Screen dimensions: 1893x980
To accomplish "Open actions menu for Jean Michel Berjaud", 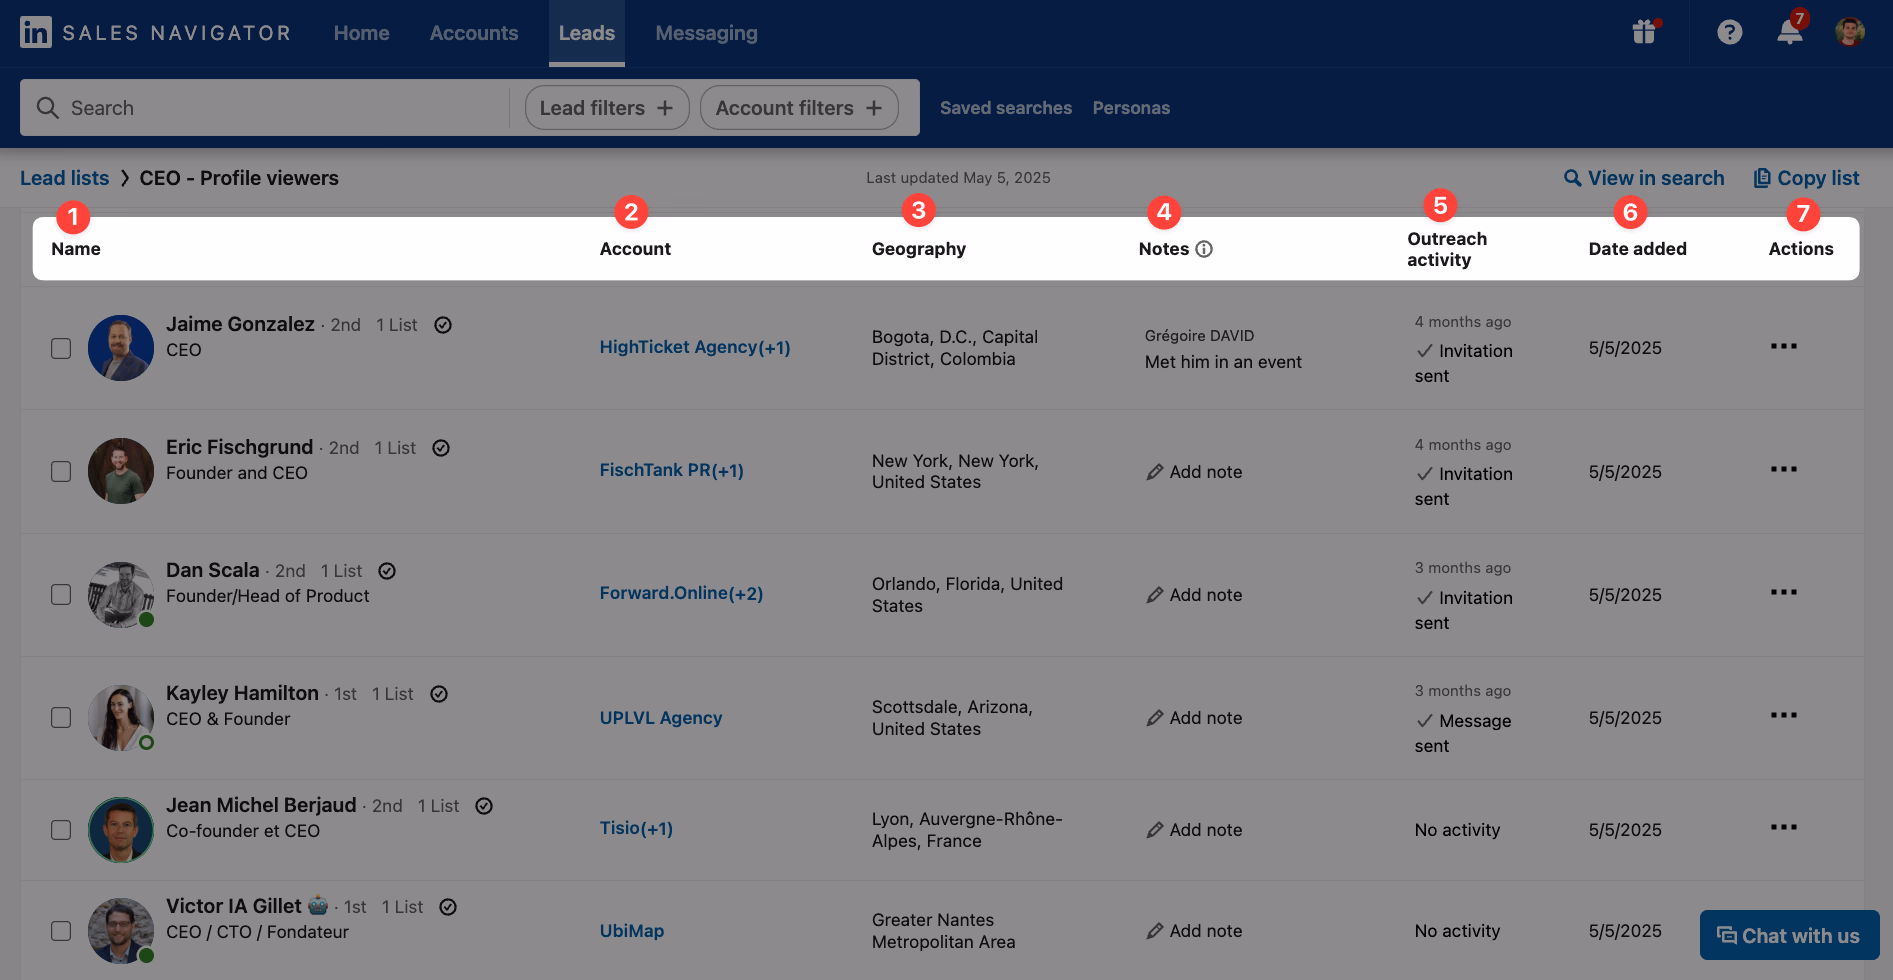I will pyautogui.click(x=1784, y=827).
